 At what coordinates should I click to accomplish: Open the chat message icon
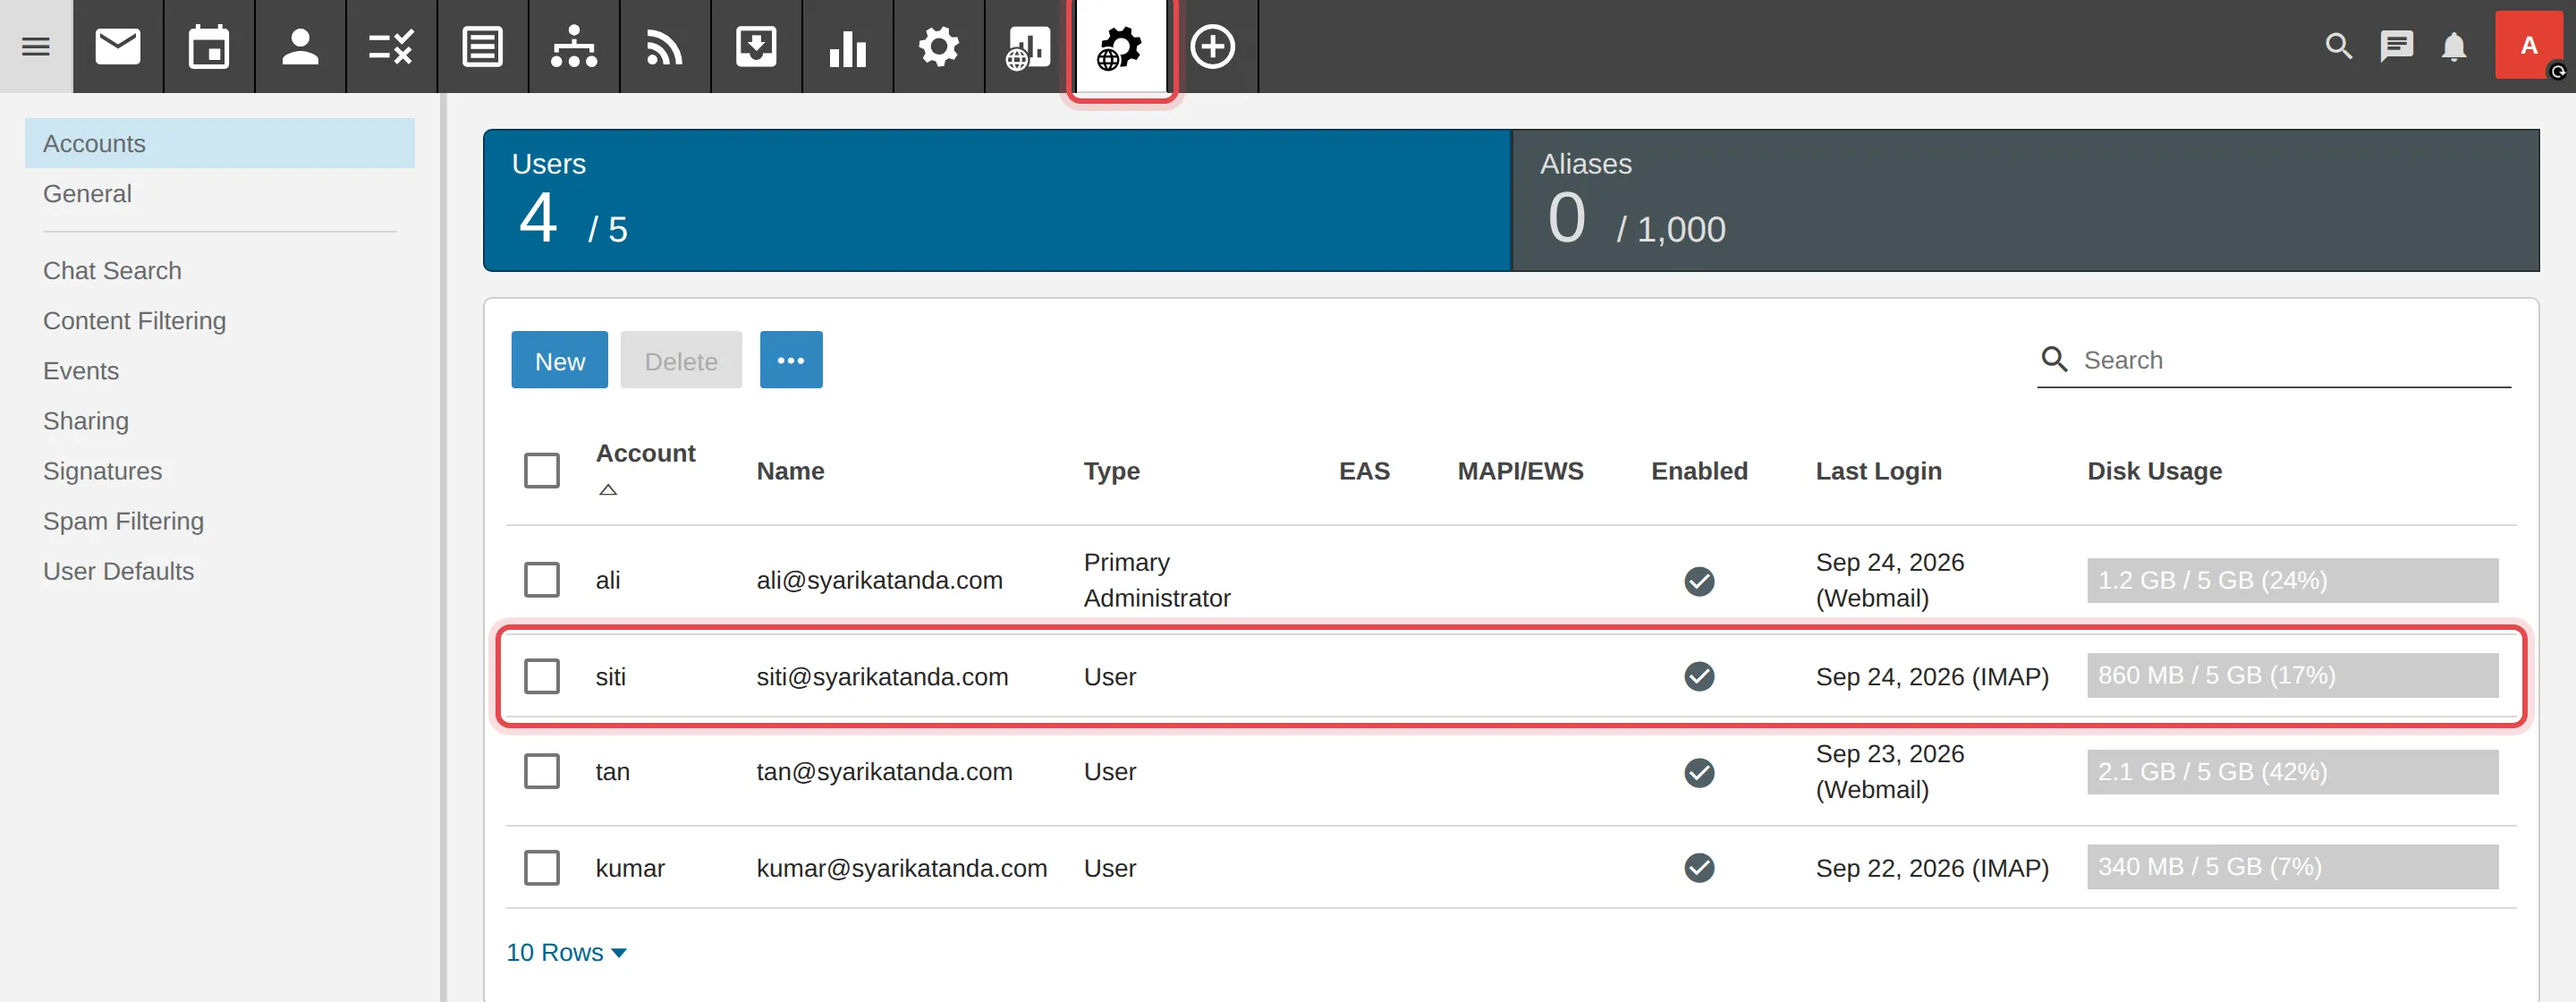(x=2396, y=46)
